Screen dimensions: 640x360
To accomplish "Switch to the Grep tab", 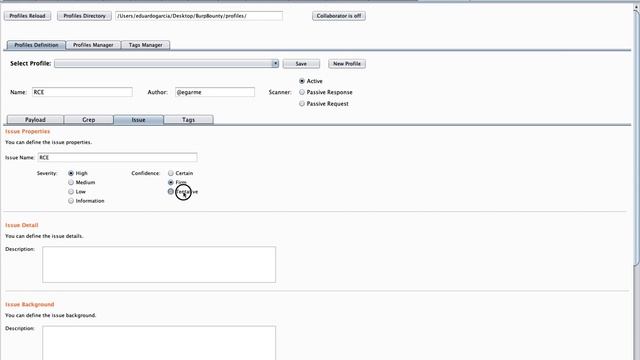I will click(x=89, y=120).
